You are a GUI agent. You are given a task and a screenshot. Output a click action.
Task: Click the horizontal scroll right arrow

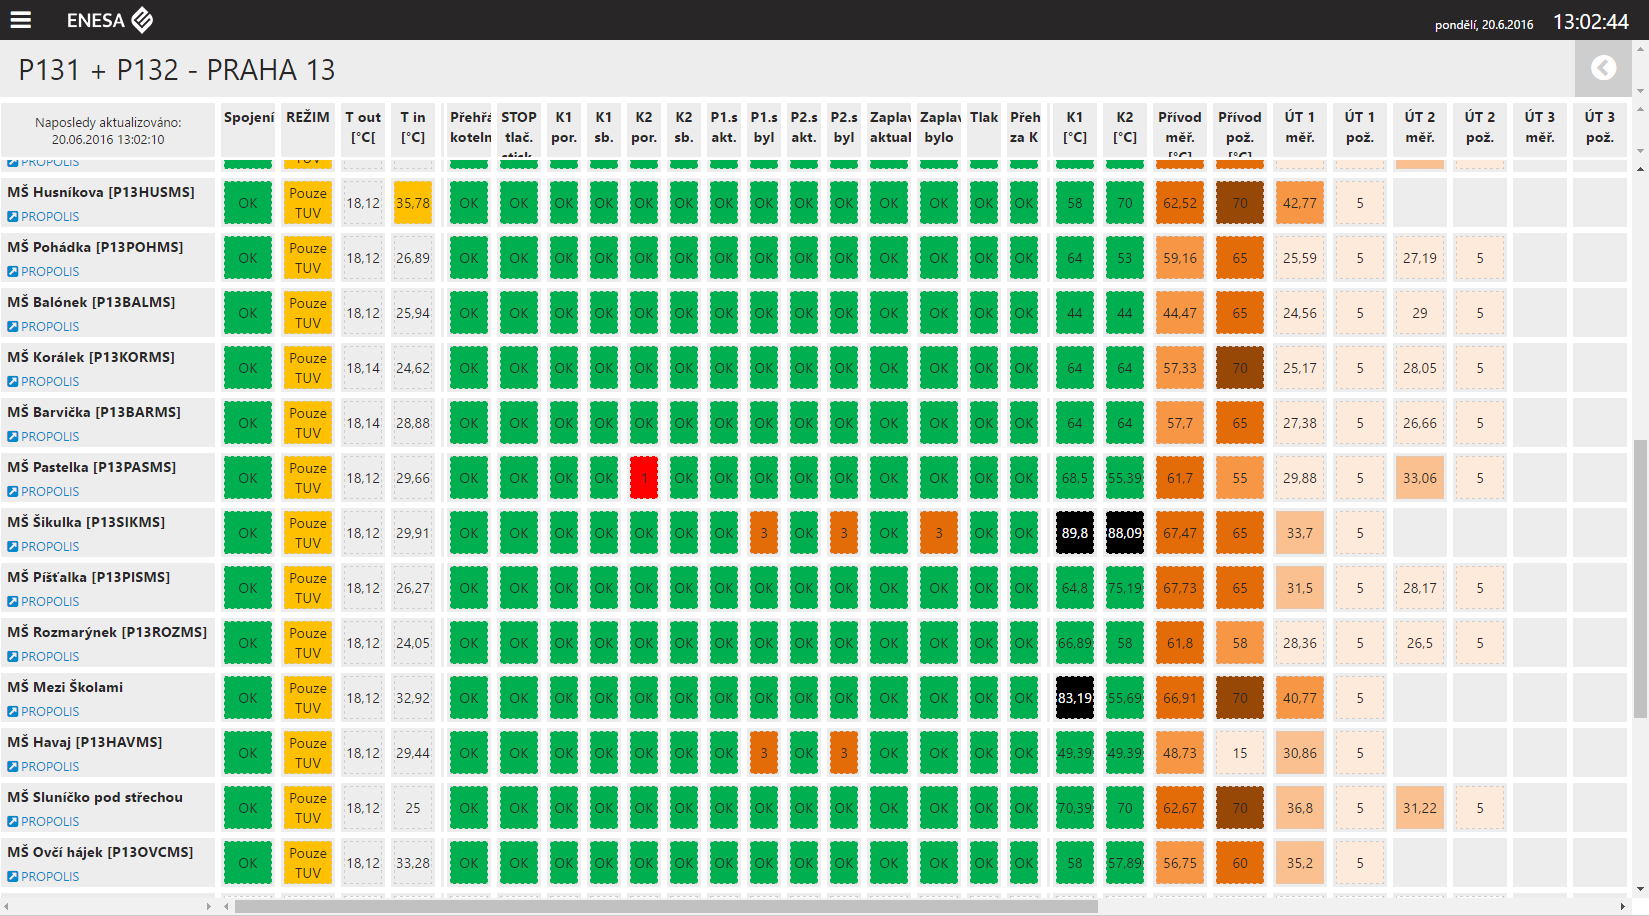pos(1622,906)
